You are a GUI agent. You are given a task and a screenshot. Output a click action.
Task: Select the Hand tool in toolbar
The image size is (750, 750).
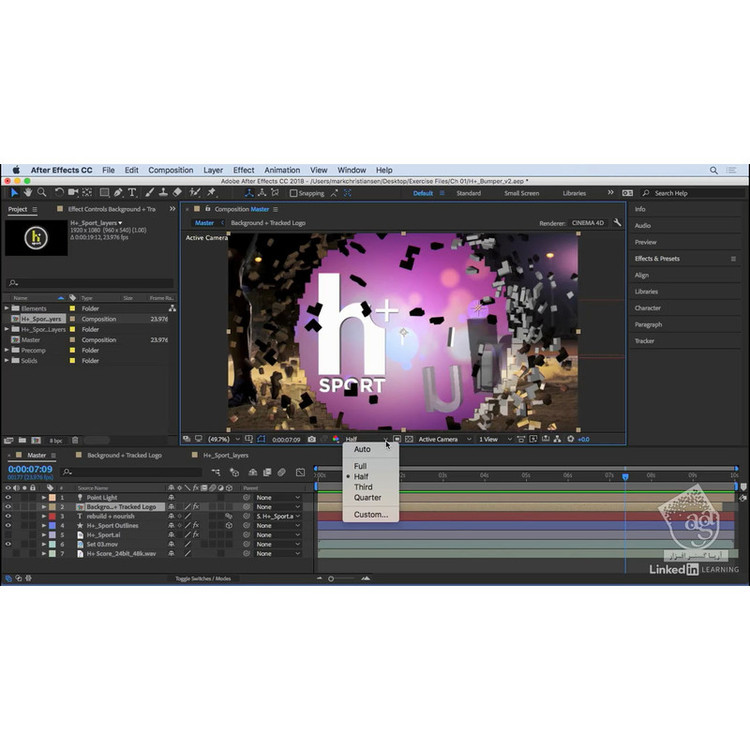tap(28, 193)
